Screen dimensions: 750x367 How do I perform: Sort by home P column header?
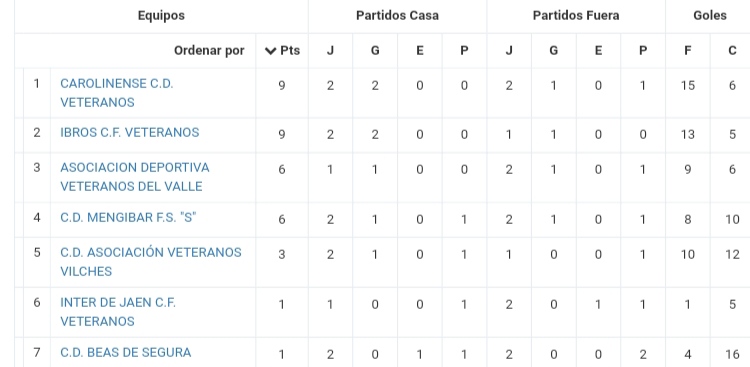tap(464, 51)
